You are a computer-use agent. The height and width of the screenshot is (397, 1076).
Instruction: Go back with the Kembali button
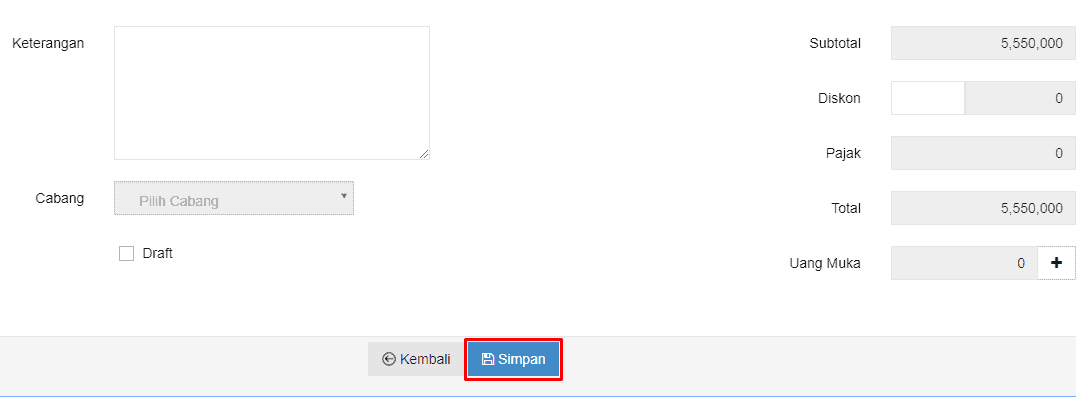tap(417, 359)
